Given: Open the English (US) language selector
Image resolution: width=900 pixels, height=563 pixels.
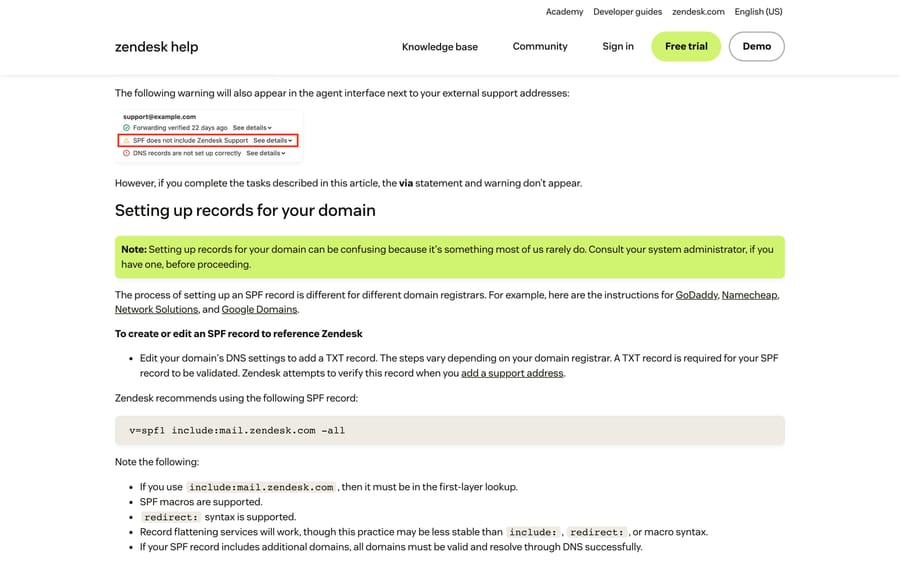Looking at the screenshot, I should pyautogui.click(x=758, y=11).
